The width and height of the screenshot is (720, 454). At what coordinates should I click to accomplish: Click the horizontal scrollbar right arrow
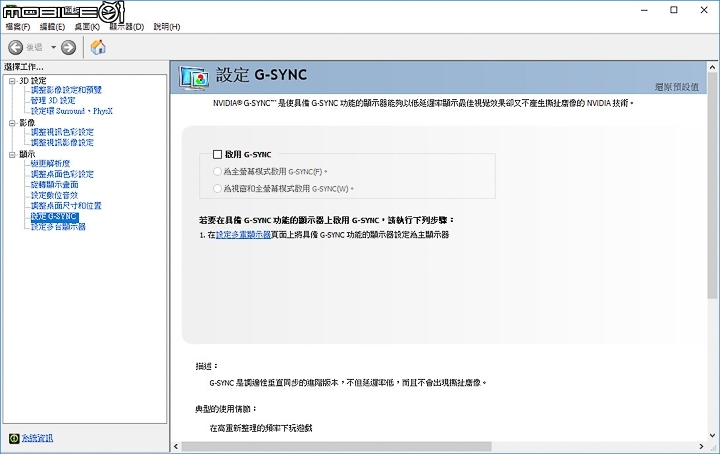[x=701, y=446]
